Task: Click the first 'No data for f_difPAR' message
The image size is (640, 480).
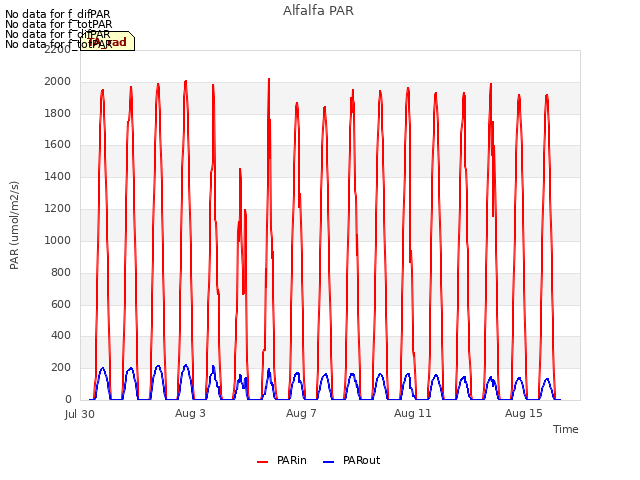Action: coord(58,14)
